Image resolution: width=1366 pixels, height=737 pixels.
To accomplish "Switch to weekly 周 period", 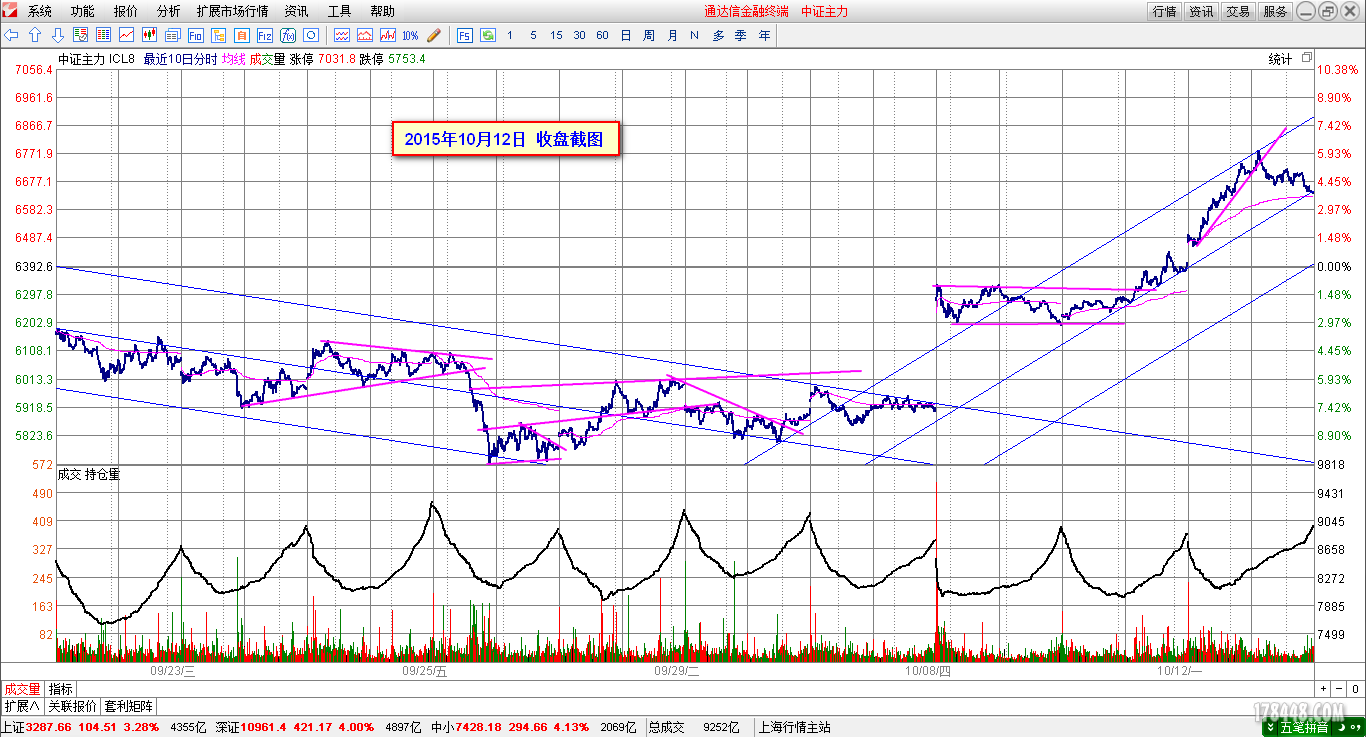I will pos(649,35).
